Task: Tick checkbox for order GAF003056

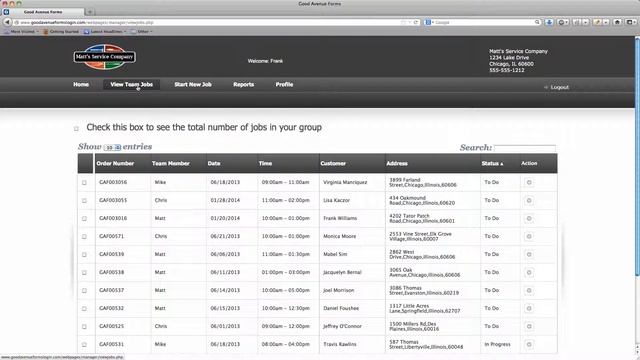Action: click(84, 182)
